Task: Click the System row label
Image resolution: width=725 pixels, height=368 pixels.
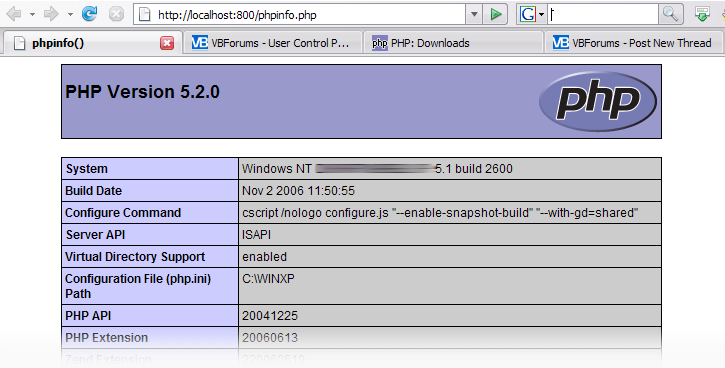Action: tap(86, 169)
